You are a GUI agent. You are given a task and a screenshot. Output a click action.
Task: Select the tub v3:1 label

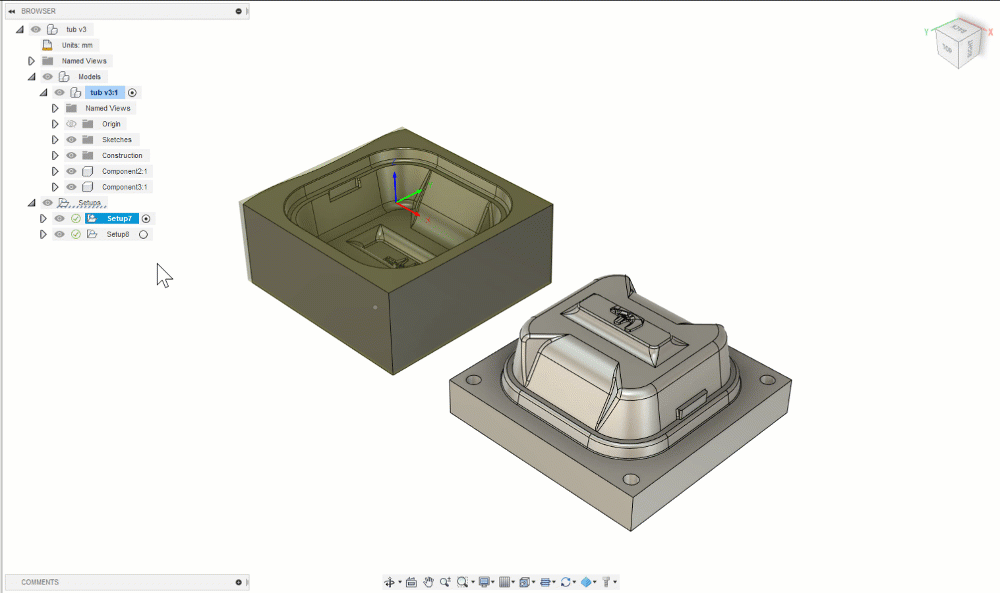pos(104,92)
